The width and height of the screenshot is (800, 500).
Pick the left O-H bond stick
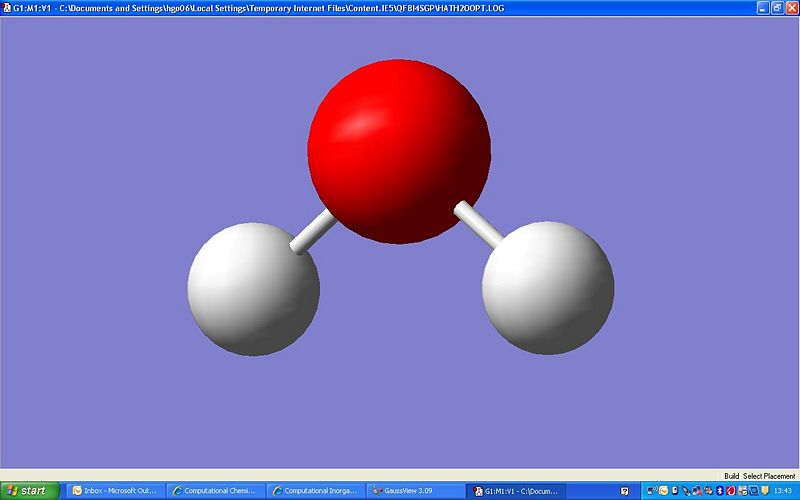coord(313,233)
